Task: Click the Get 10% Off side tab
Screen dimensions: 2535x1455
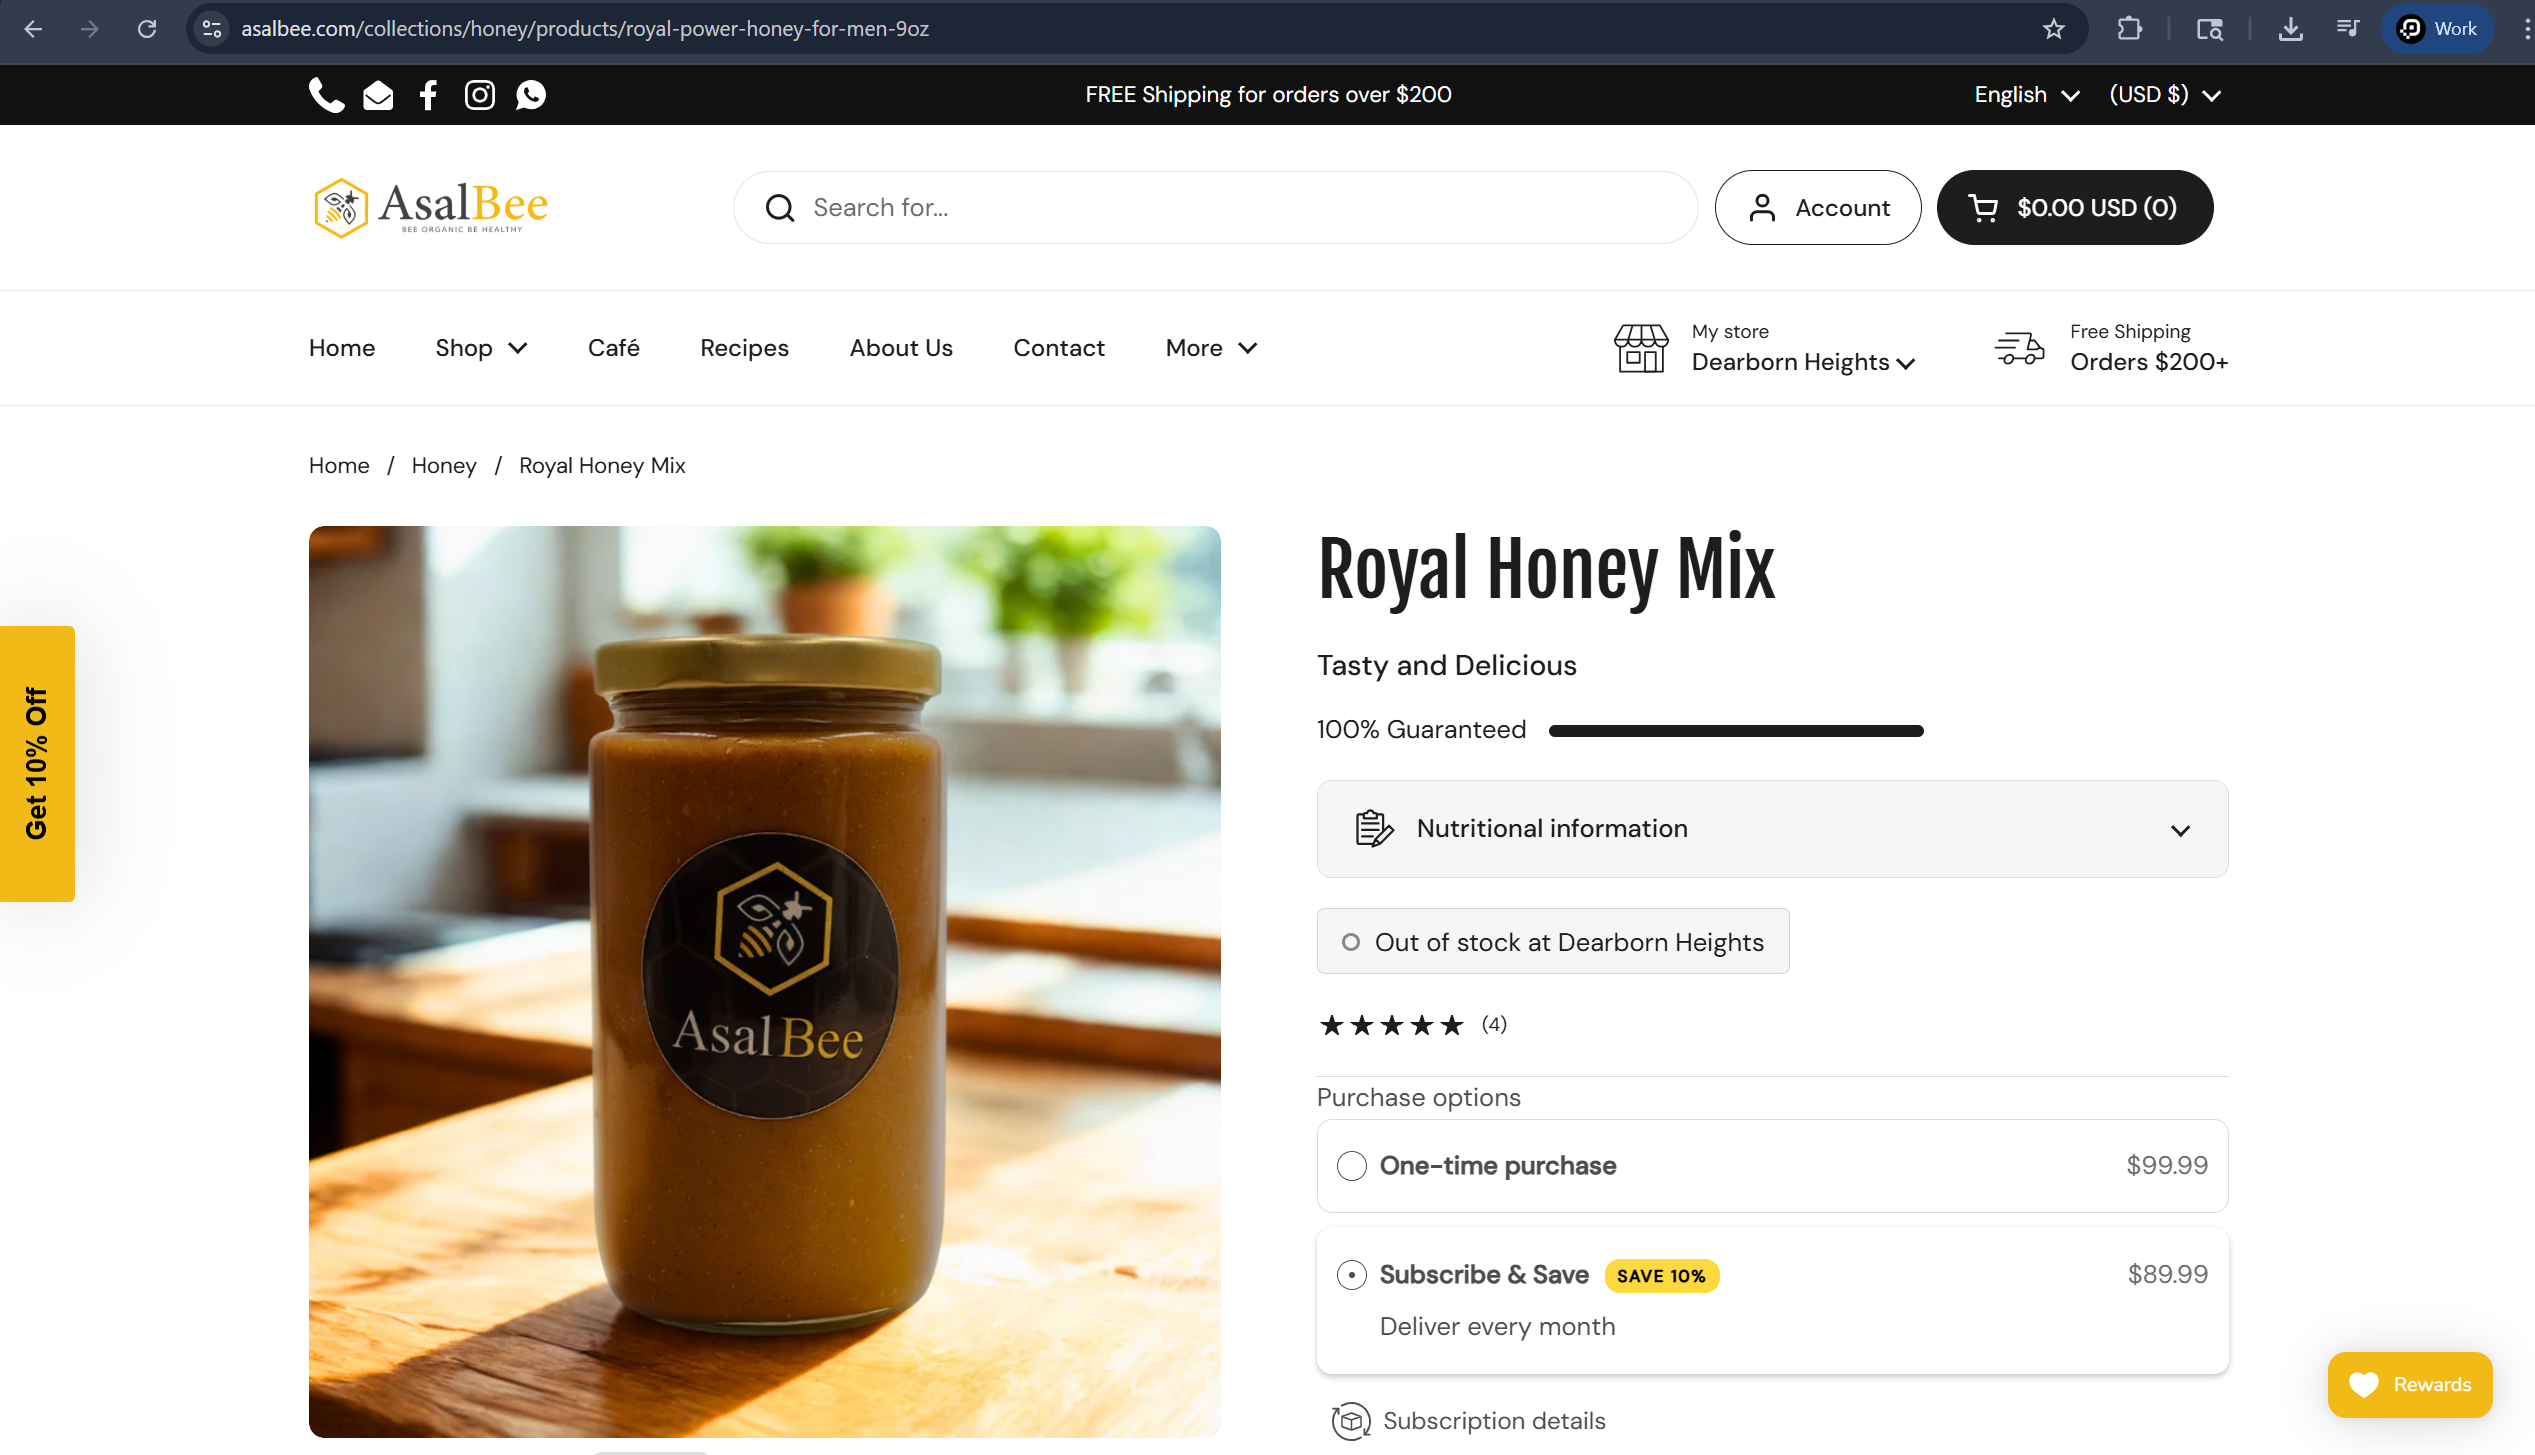Action: pos(37,764)
